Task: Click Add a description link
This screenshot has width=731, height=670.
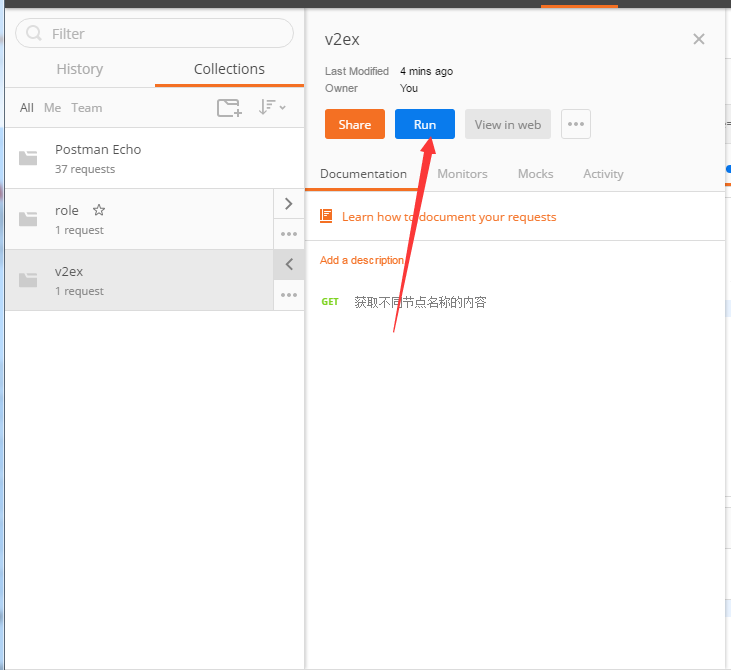Action: coord(362,260)
